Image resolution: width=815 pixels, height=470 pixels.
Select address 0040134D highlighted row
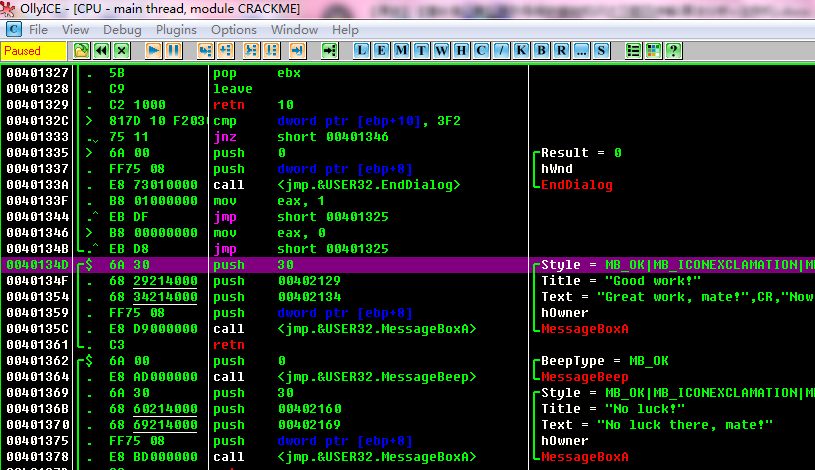pyautogui.click(x=408, y=265)
